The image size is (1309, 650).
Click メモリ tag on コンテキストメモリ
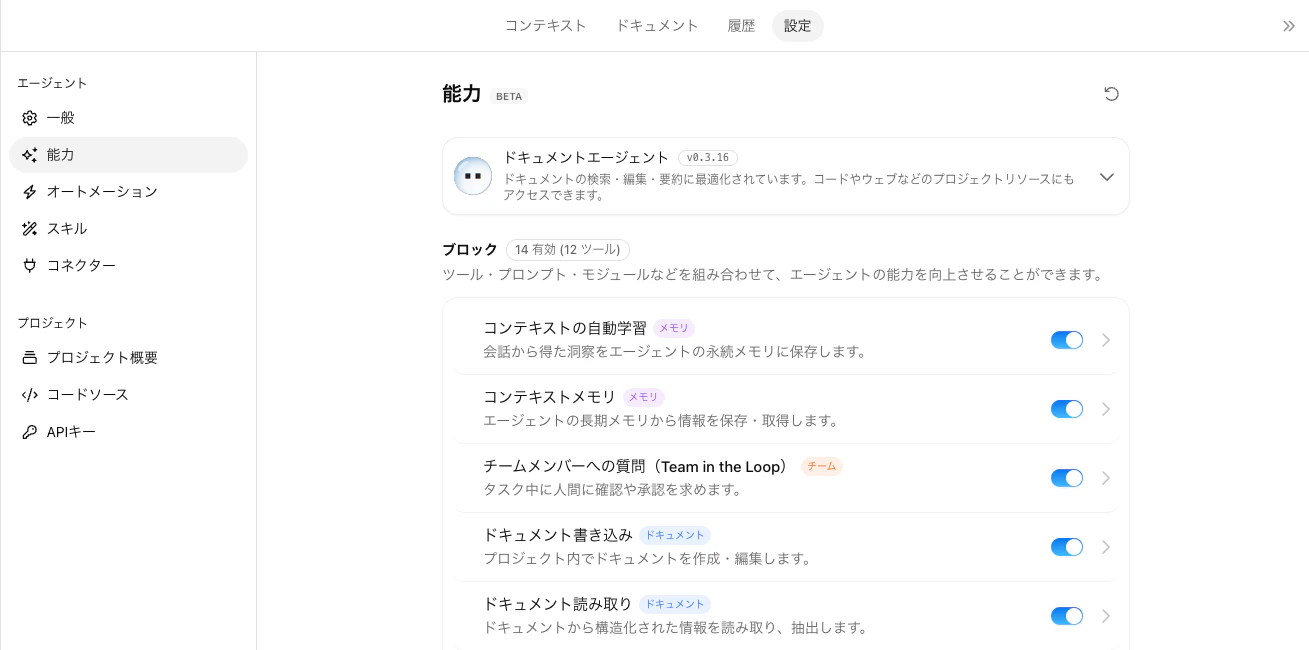pyautogui.click(x=644, y=397)
